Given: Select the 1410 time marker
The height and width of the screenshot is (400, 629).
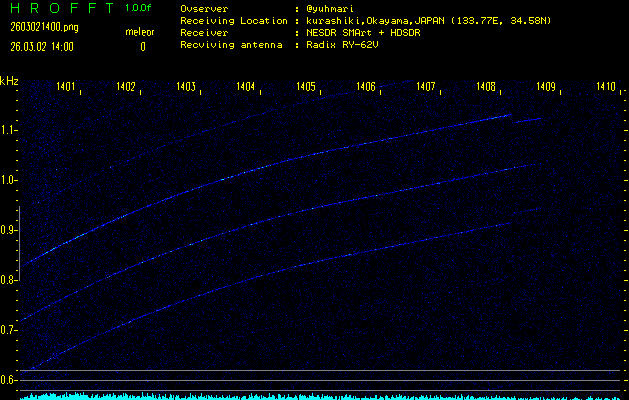Looking at the screenshot, I should 606,88.
